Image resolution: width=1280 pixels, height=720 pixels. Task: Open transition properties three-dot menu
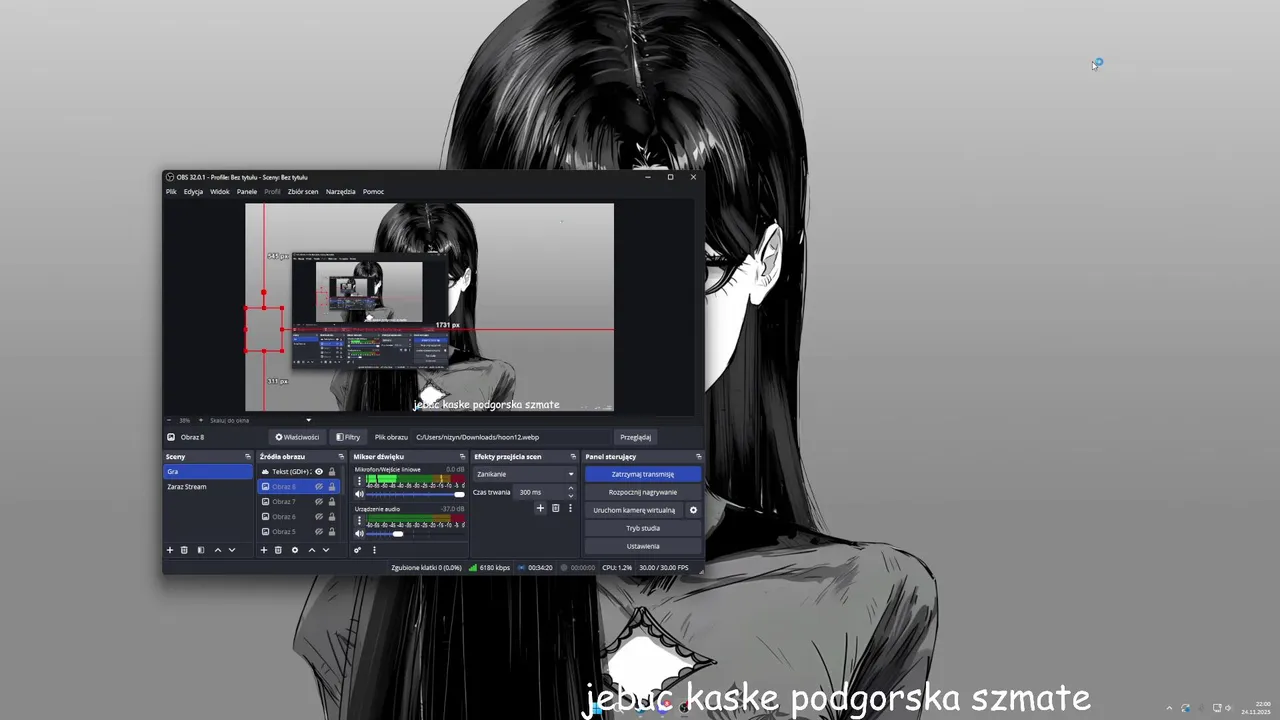coord(571,508)
